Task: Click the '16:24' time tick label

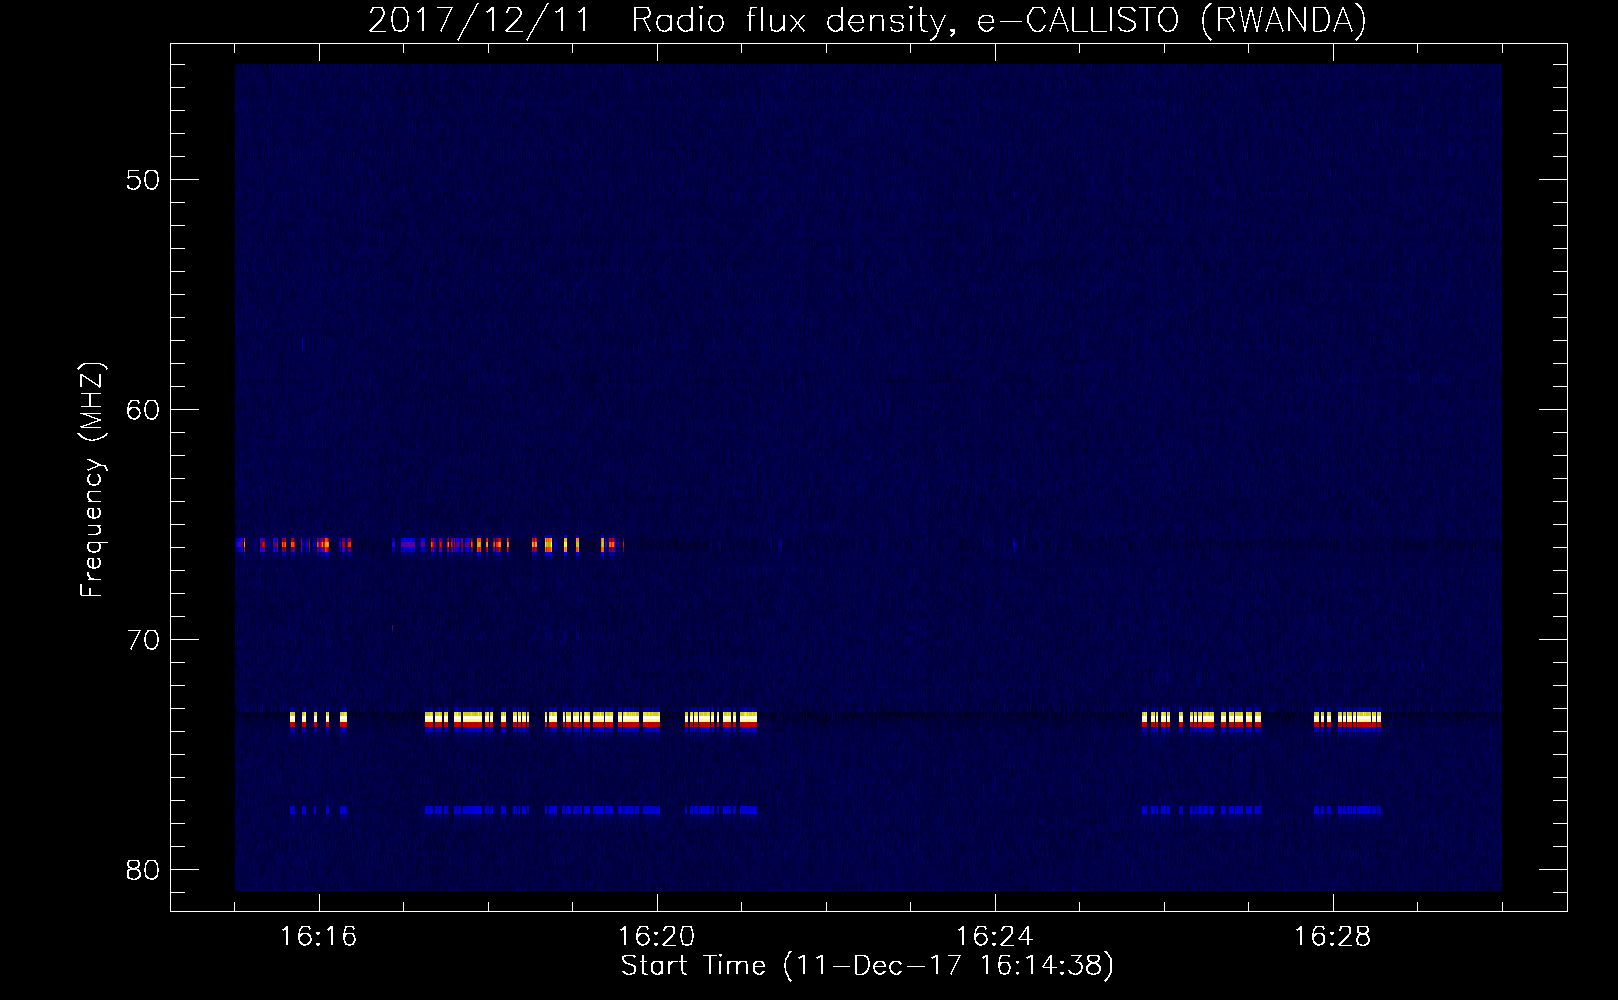Action: tap(994, 936)
